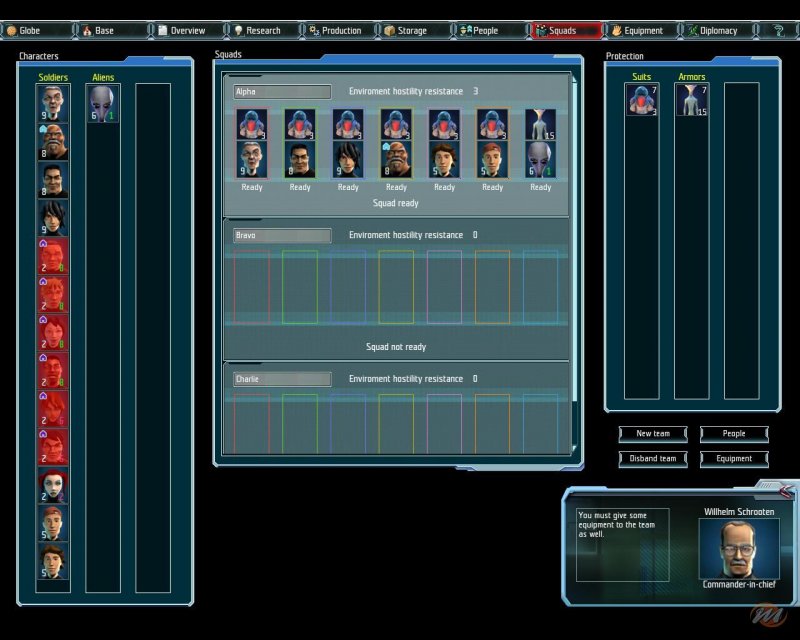Open the help question mark icon

click(x=778, y=30)
